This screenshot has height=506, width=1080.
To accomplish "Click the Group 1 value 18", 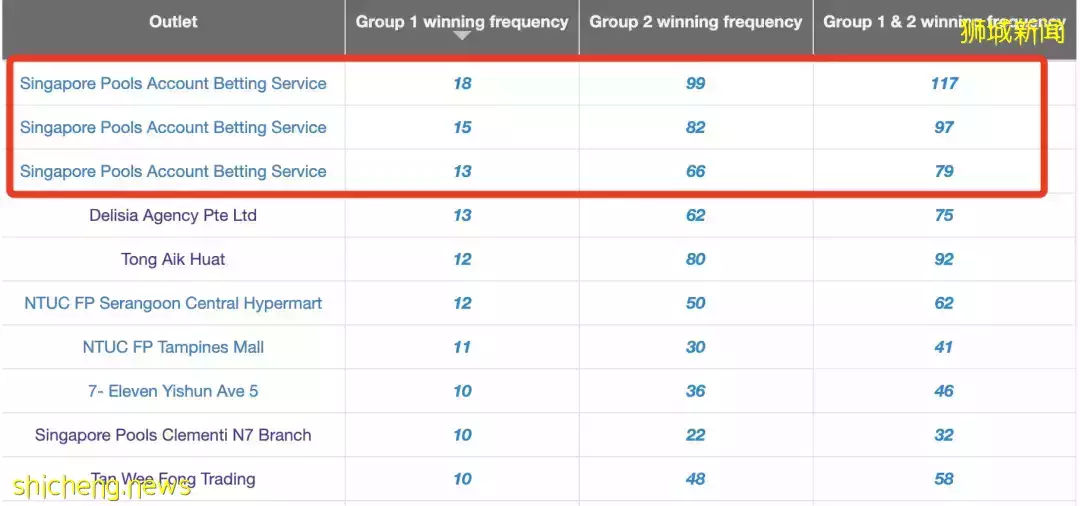I will coord(462,83).
